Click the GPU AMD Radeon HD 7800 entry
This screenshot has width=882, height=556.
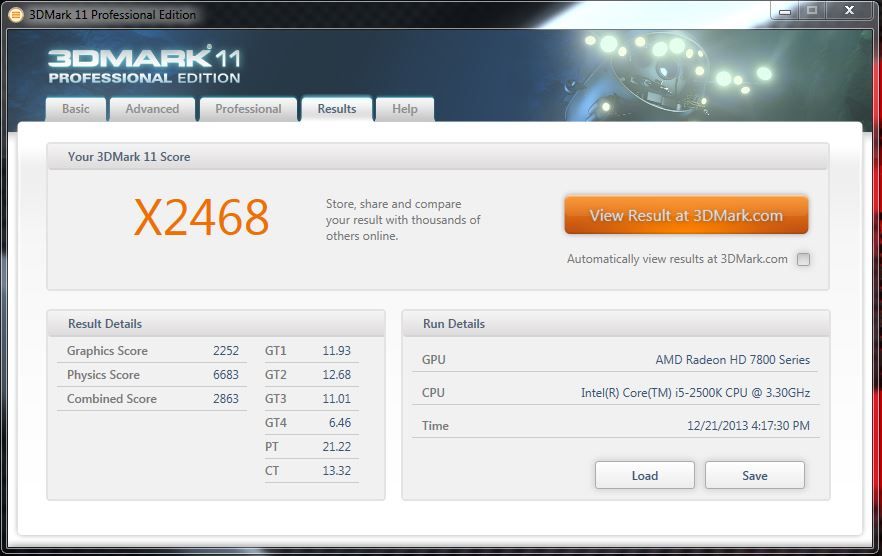click(x=615, y=360)
